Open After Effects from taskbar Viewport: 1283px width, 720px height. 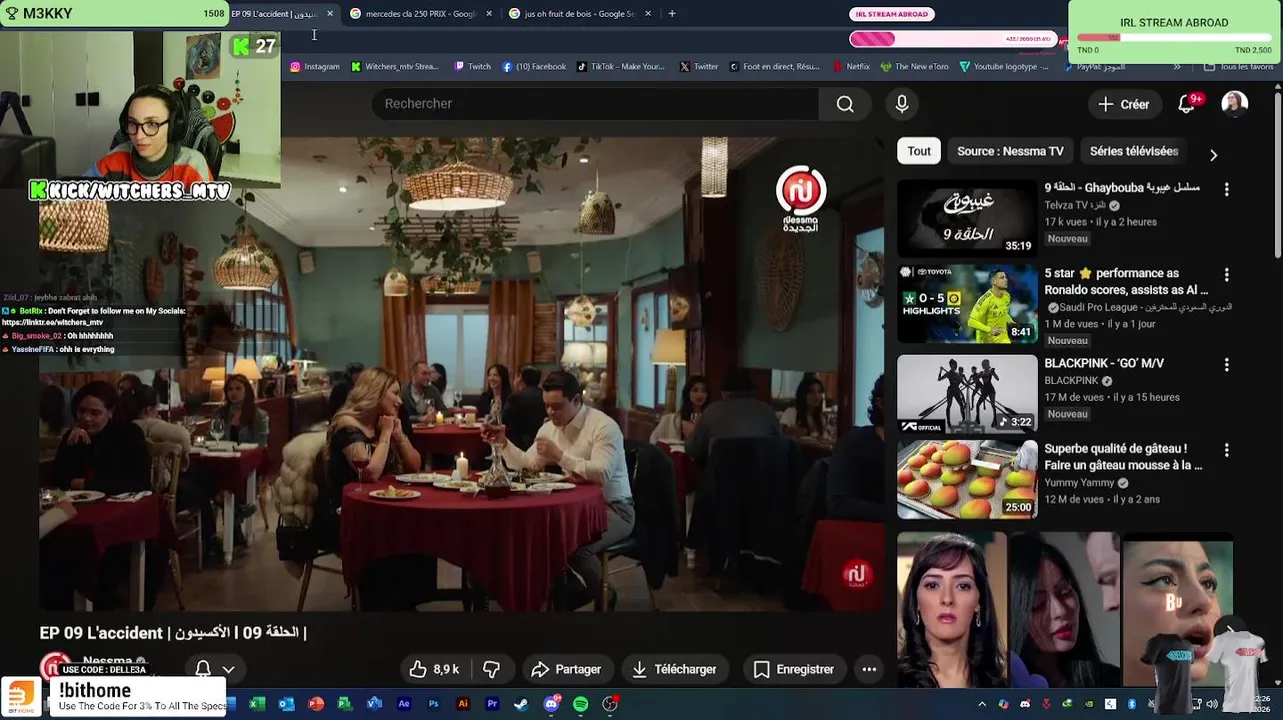404,704
